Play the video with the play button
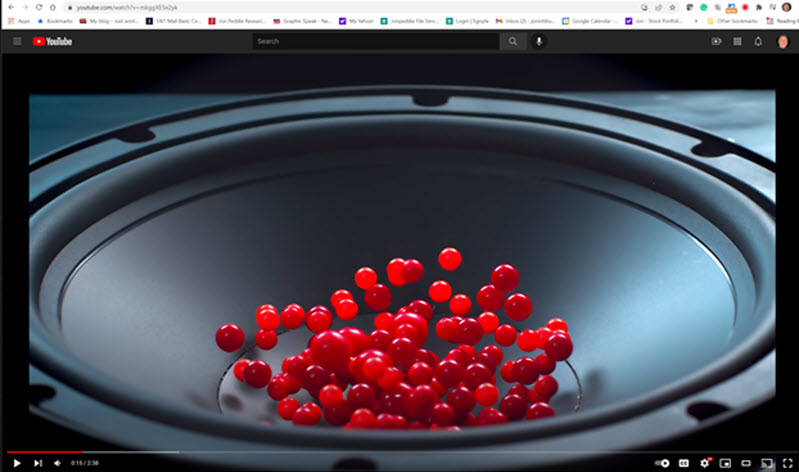This screenshot has width=799, height=472. pos(17,463)
